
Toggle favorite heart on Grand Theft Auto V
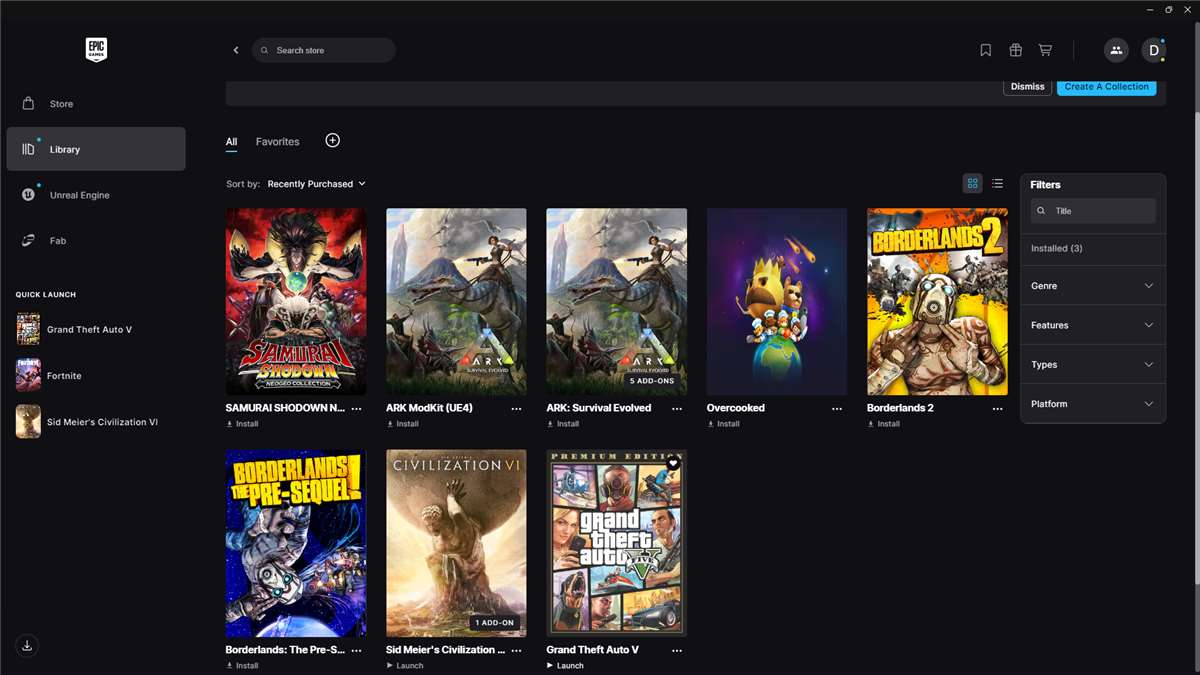[673, 464]
